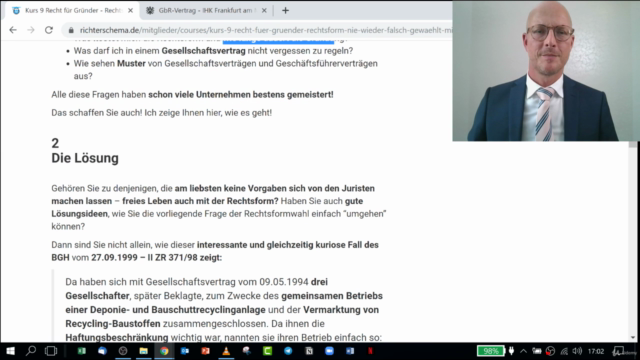
Task: Go back to the previous page in Chrome
Action: coord(13,30)
